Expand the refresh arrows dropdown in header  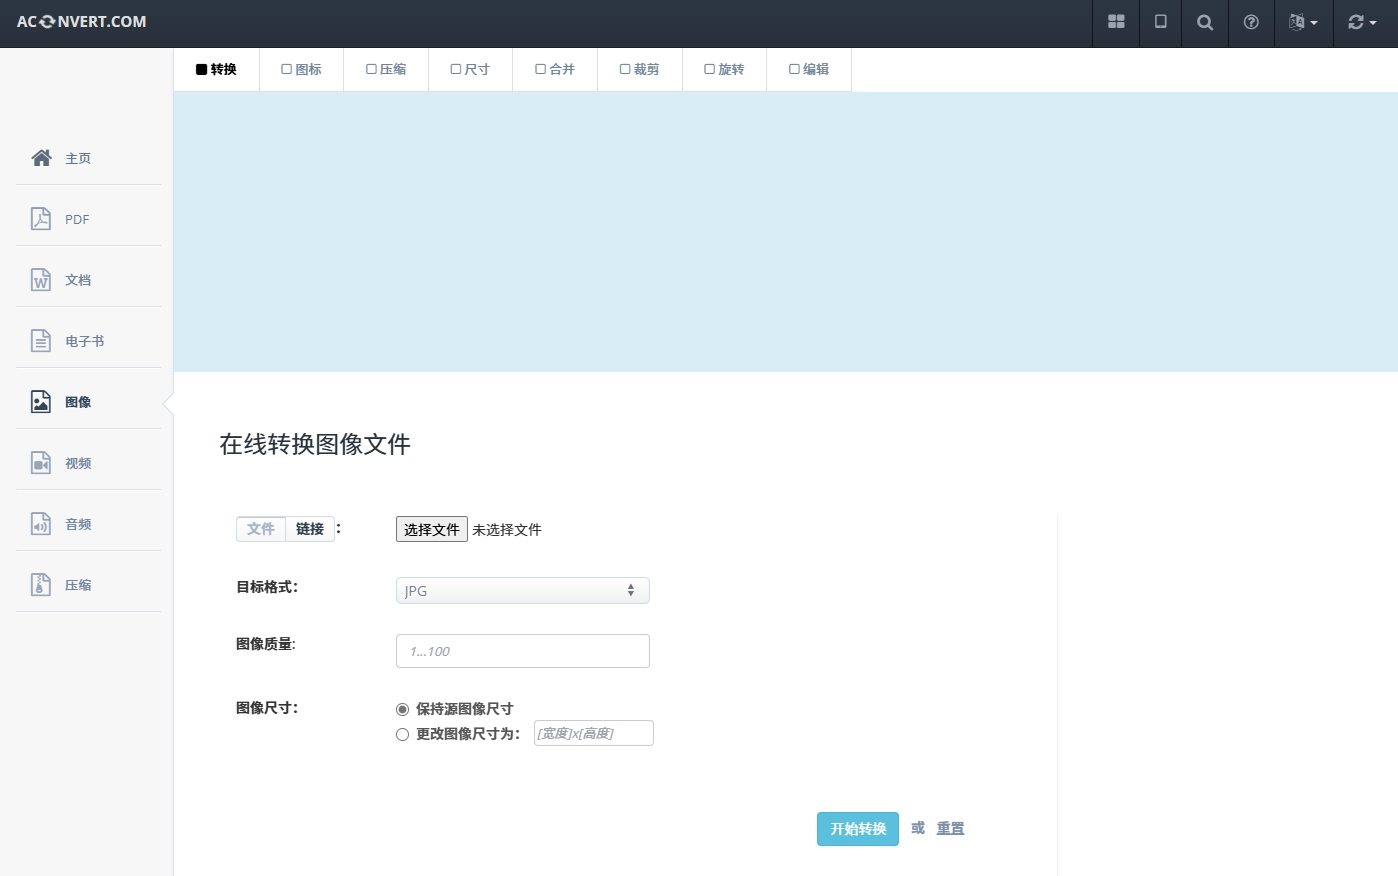(x=1362, y=22)
